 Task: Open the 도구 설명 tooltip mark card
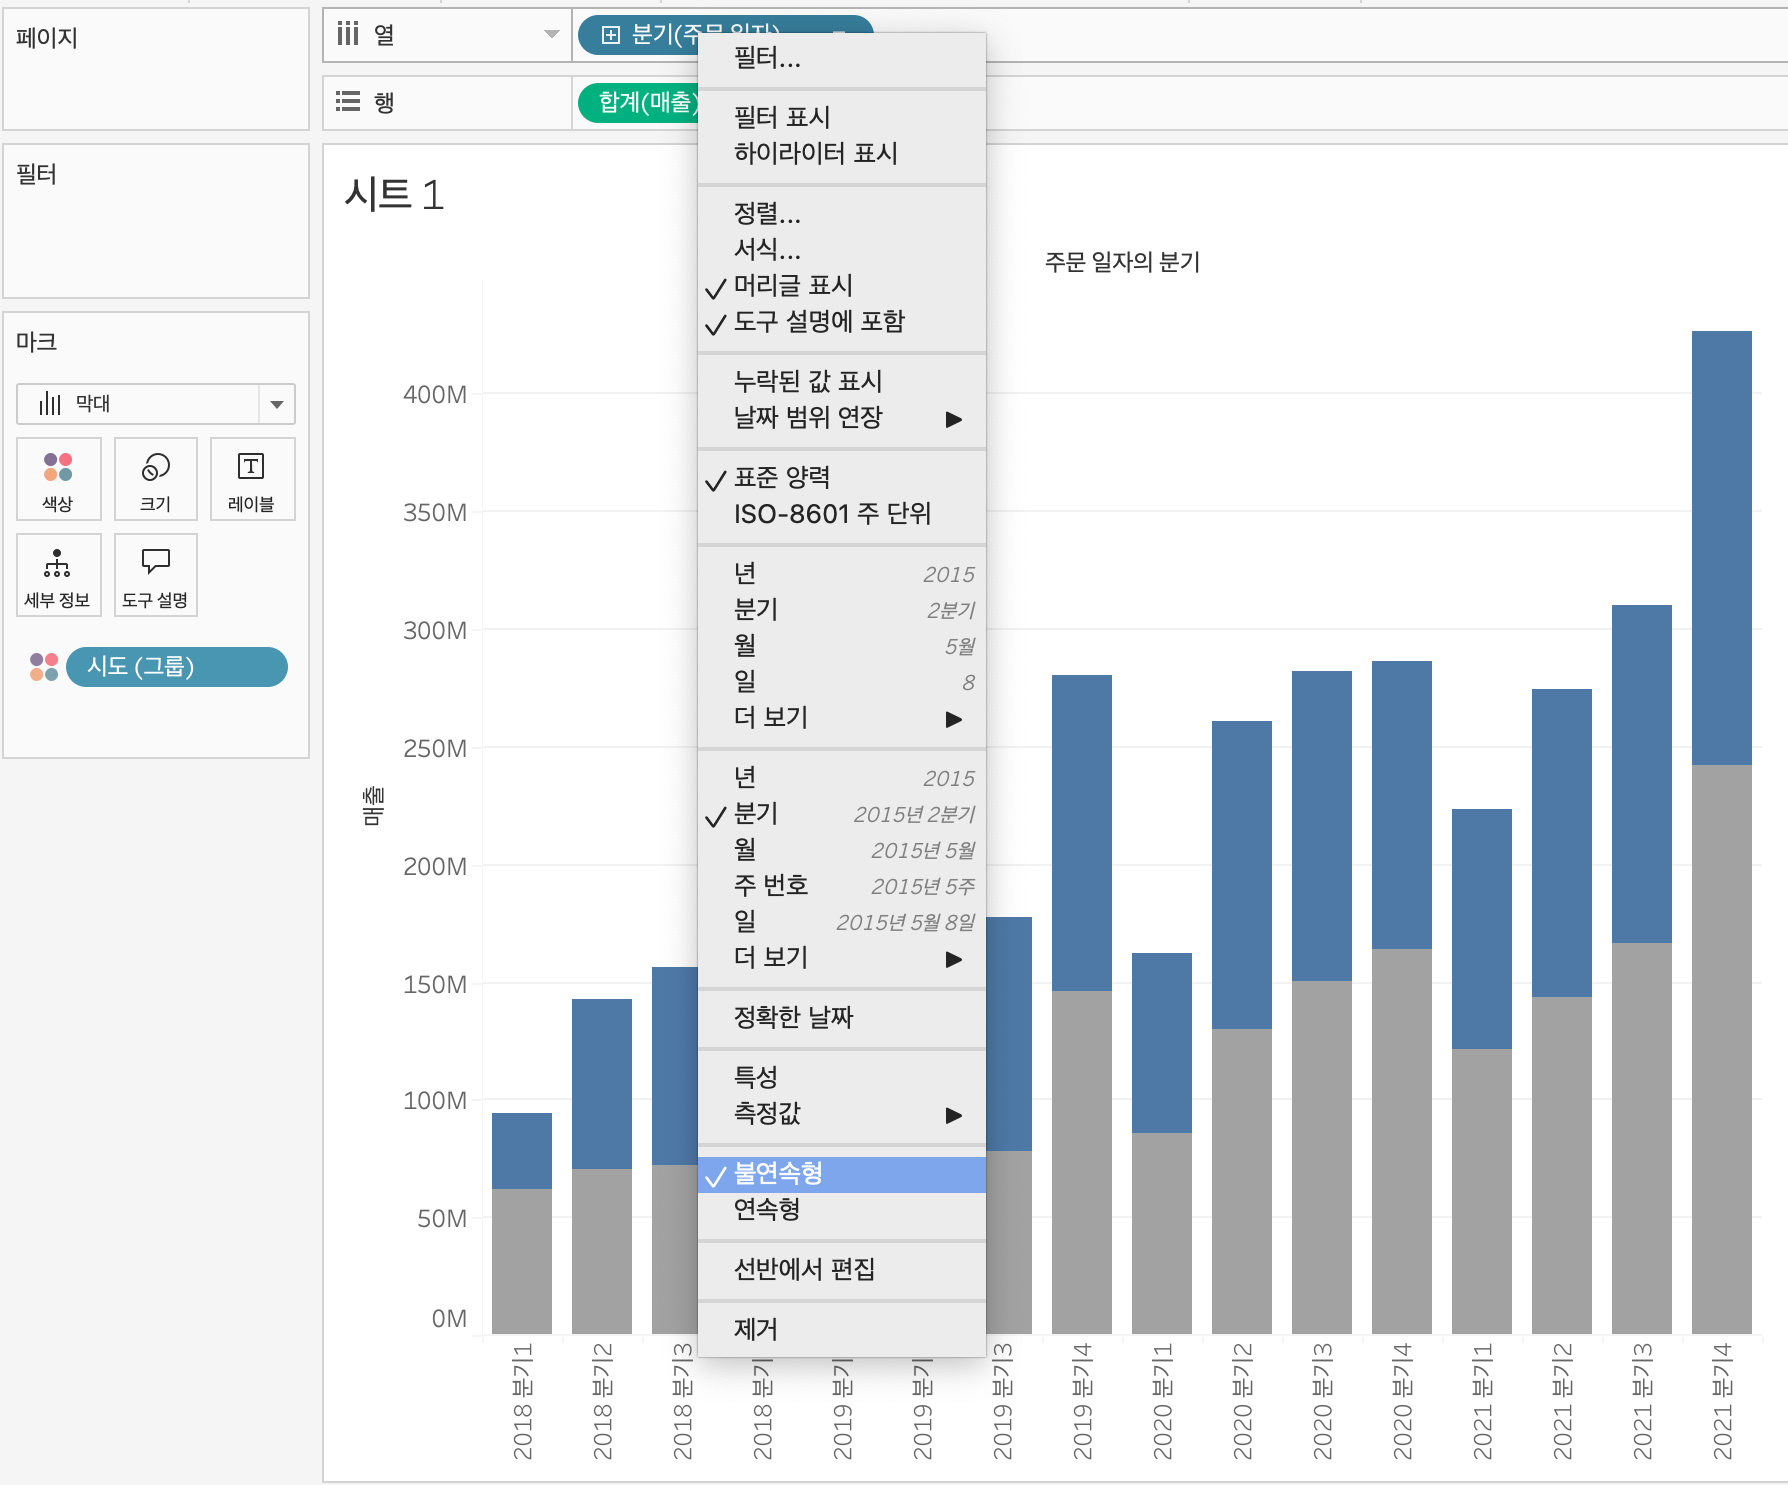[155, 575]
